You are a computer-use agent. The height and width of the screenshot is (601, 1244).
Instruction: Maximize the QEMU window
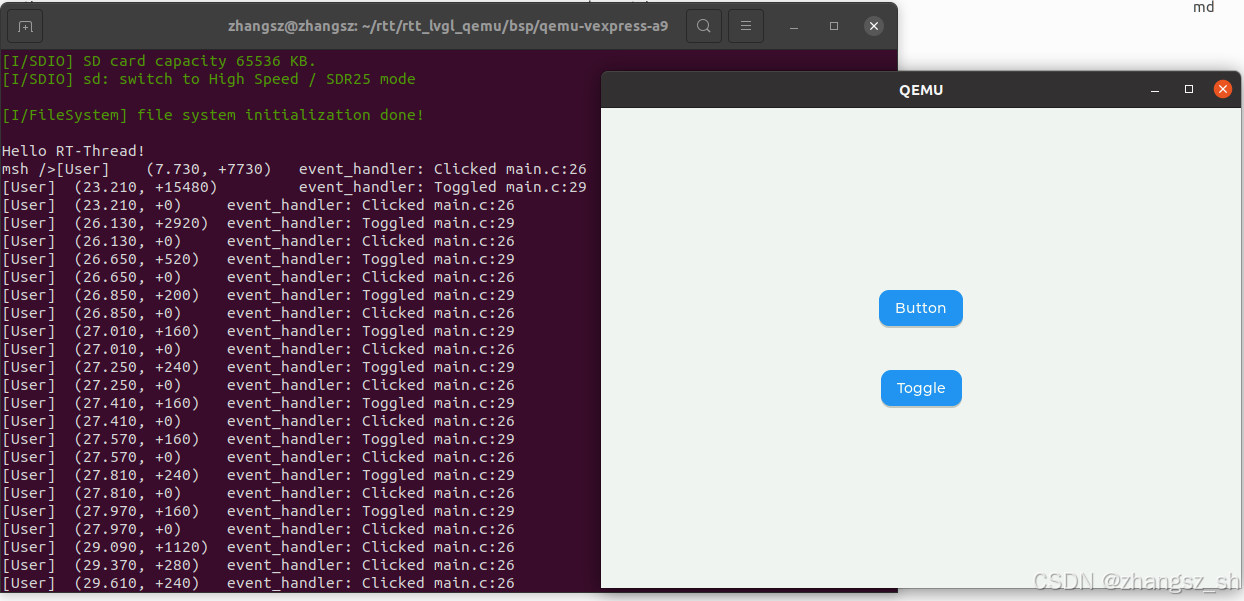tap(1189, 90)
